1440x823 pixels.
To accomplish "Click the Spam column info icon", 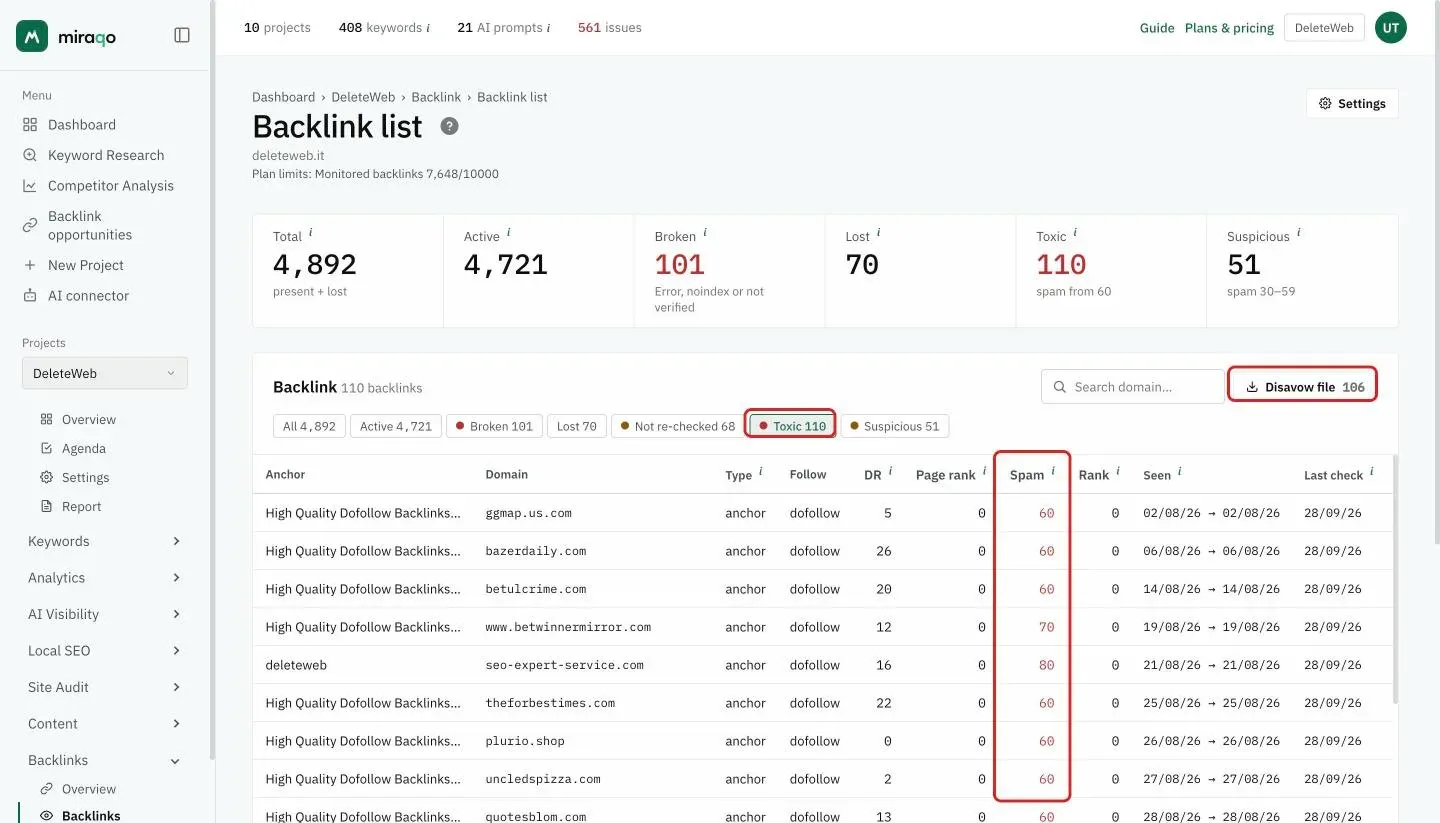I will click(x=1053, y=471).
